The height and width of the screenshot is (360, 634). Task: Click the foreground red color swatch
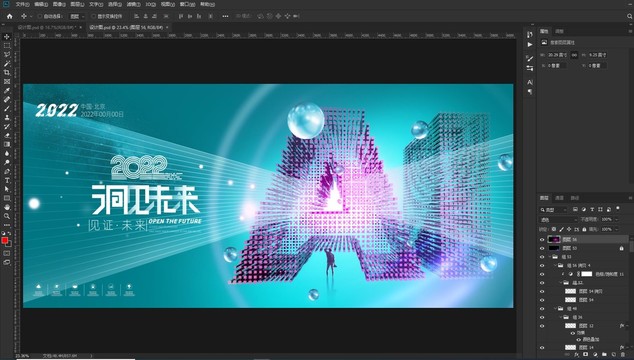5,240
